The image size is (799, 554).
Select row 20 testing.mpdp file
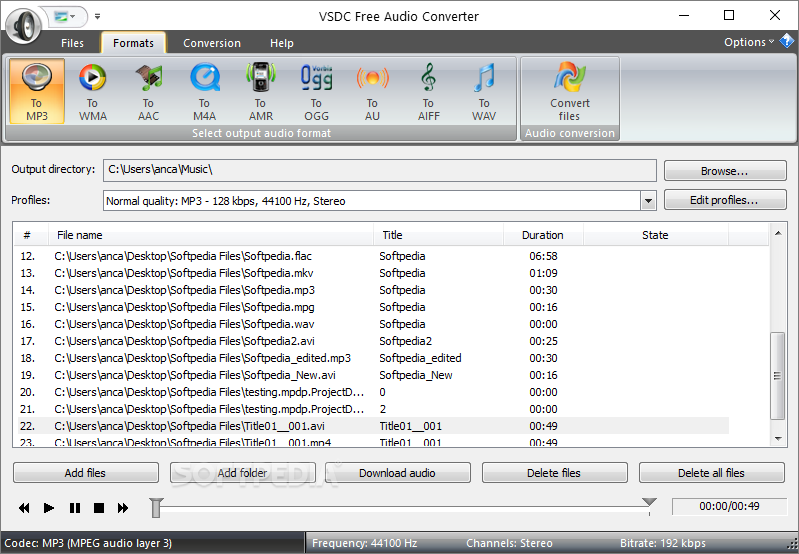click(373, 392)
